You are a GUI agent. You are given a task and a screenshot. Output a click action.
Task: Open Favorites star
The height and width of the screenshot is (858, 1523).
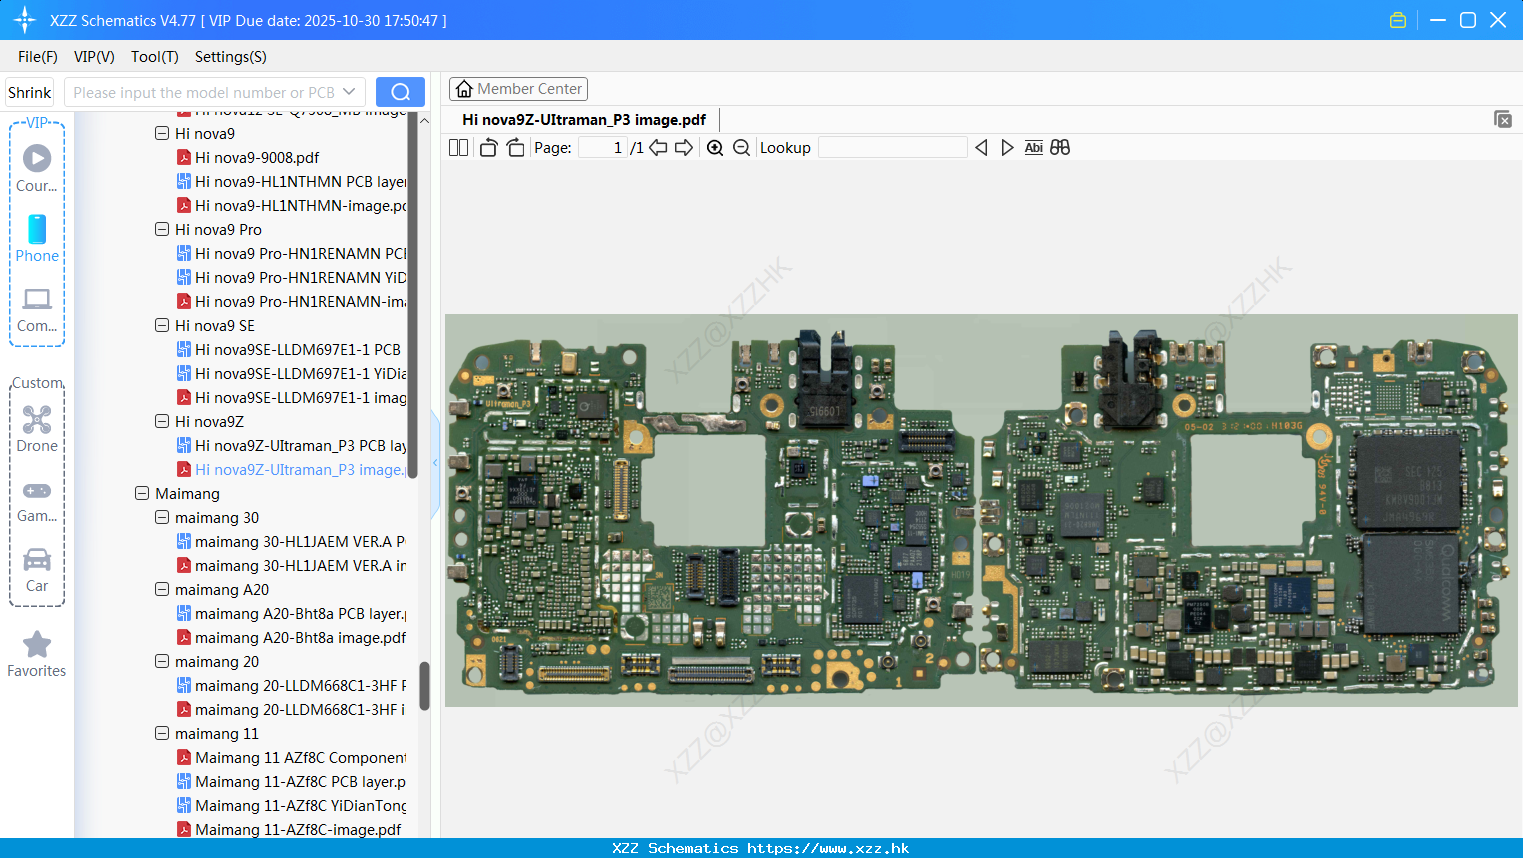pos(37,655)
